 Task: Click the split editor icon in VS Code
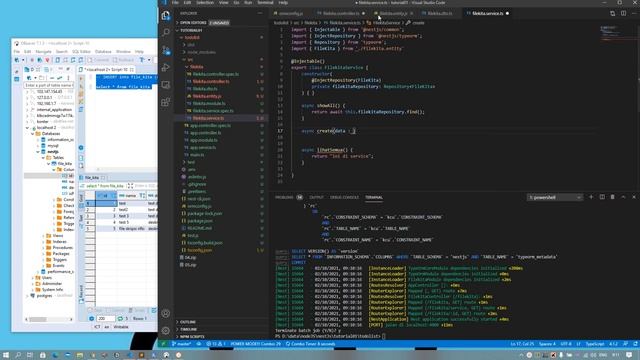point(623,13)
